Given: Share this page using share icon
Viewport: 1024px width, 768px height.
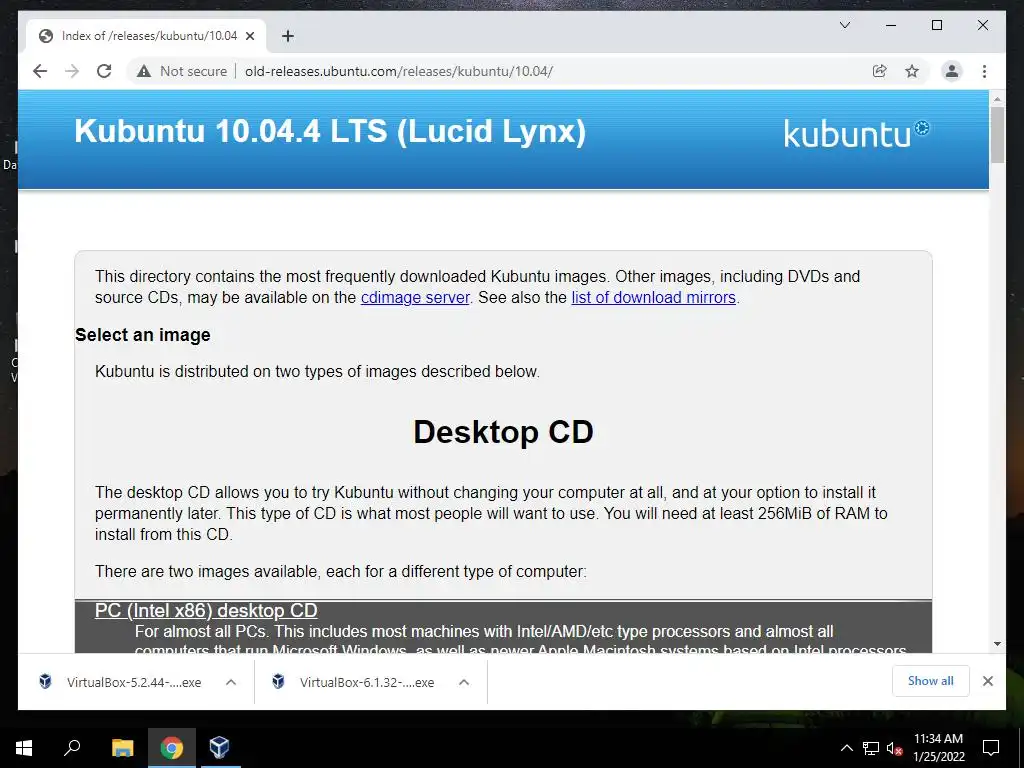Looking at the screenshot, I should (880, 71).
